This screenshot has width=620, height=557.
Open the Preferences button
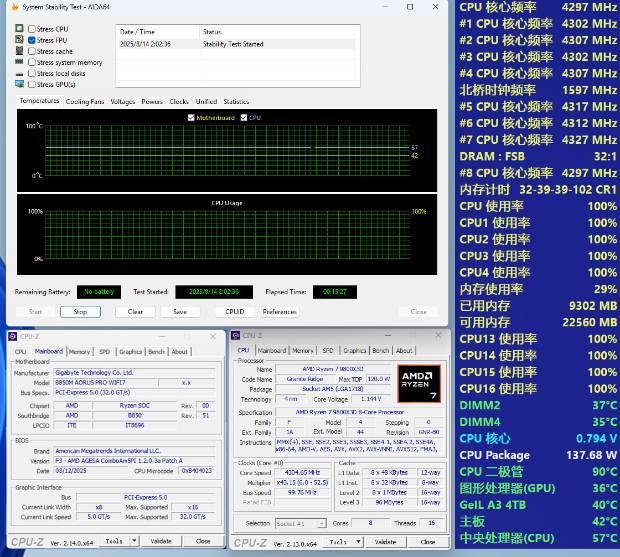pos(280,312)
